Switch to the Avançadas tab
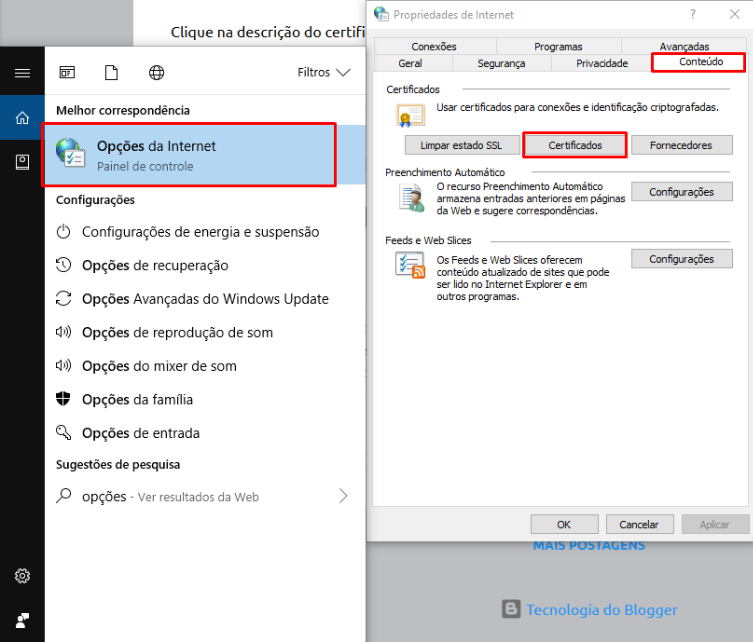The width and height of the screenshot is (753, 642). coord(684,46)
